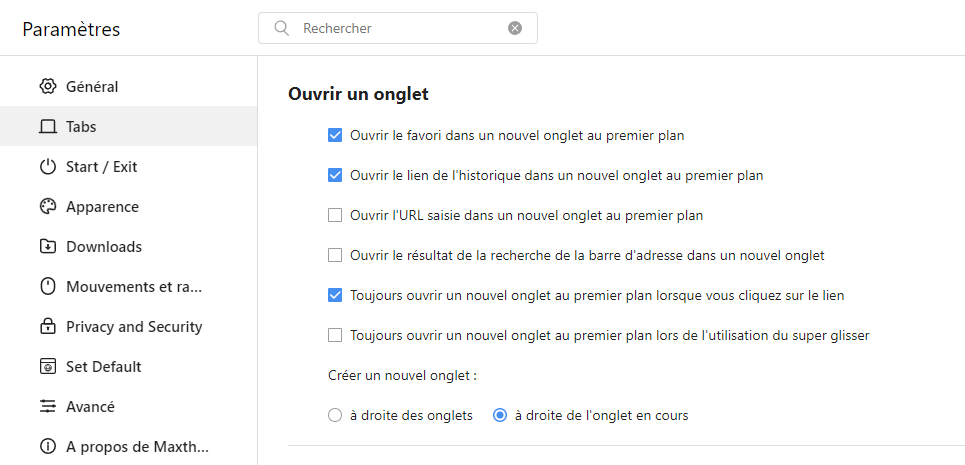Click the Général gear icon

click(47, 87)
